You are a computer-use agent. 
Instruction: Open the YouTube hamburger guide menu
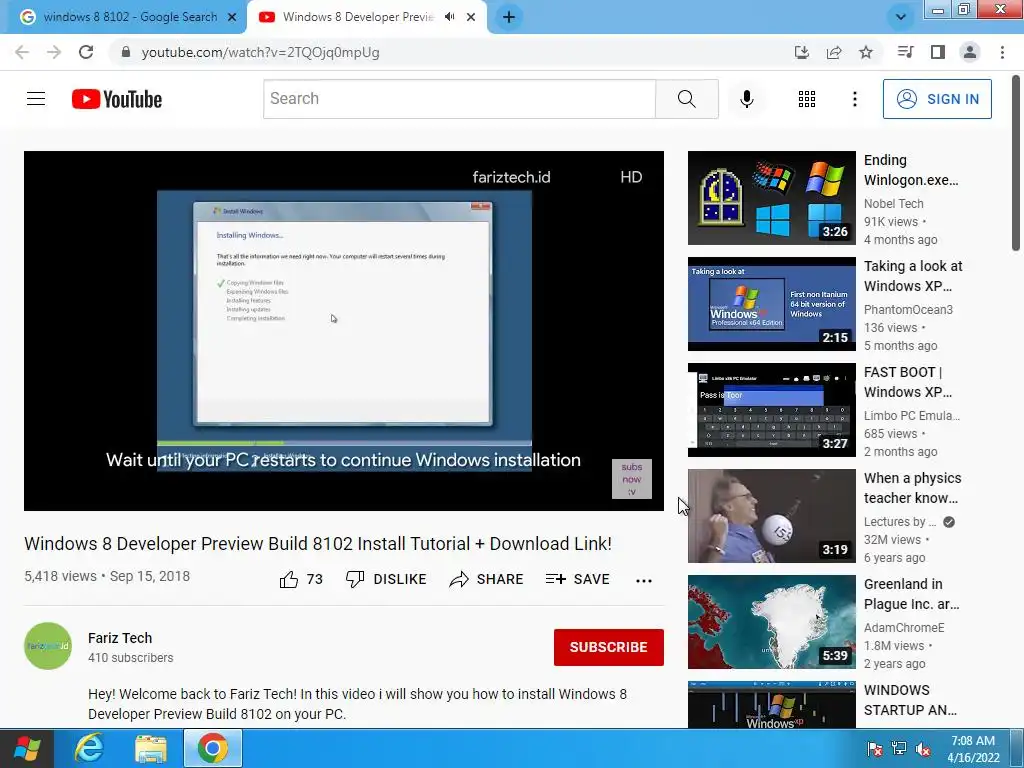36,99
